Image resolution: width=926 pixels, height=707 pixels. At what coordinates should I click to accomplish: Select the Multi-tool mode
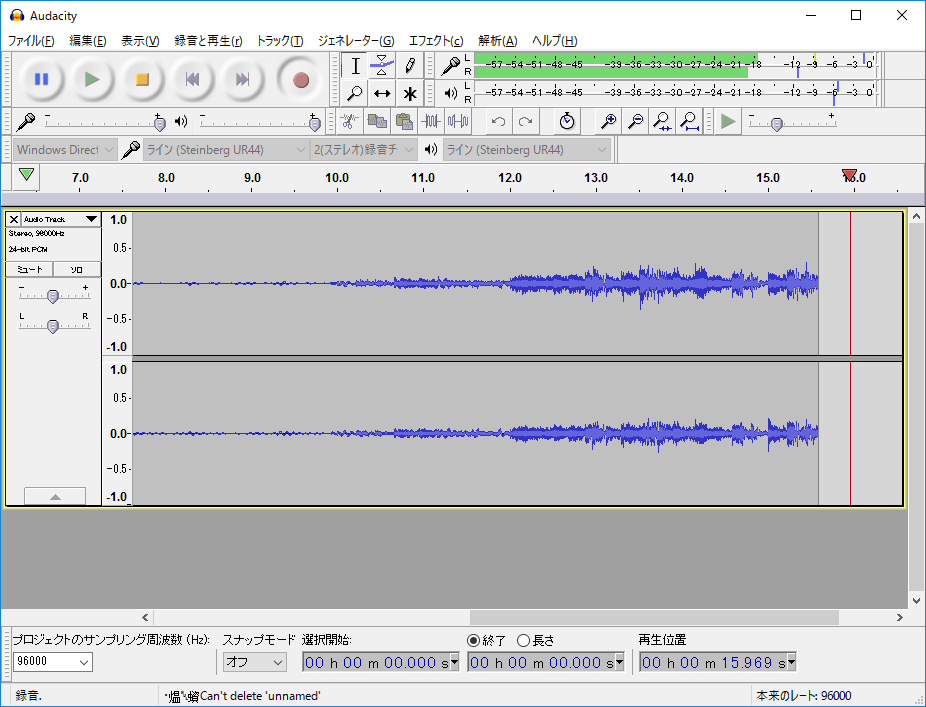point(411,94)
